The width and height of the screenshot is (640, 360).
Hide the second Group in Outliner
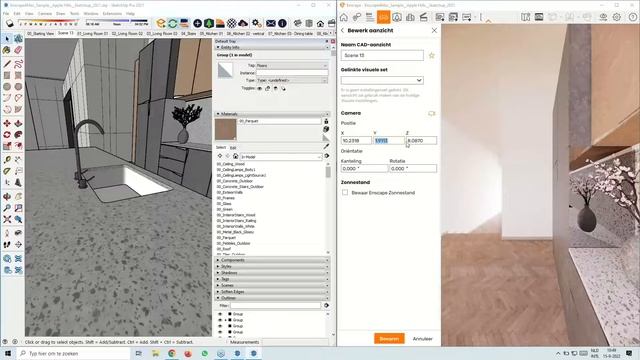tap(220, 320)
